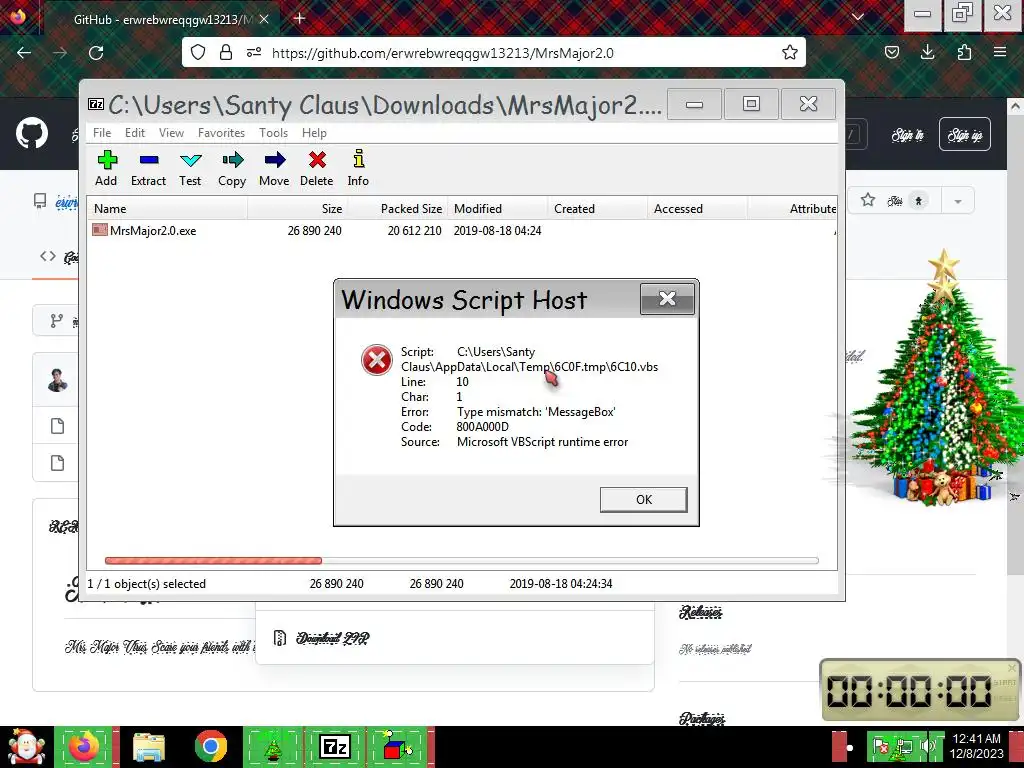Click the contributor avatar thumbnail
The height and width of the screenshot is (768, 1024).
(x=57, y=379)
